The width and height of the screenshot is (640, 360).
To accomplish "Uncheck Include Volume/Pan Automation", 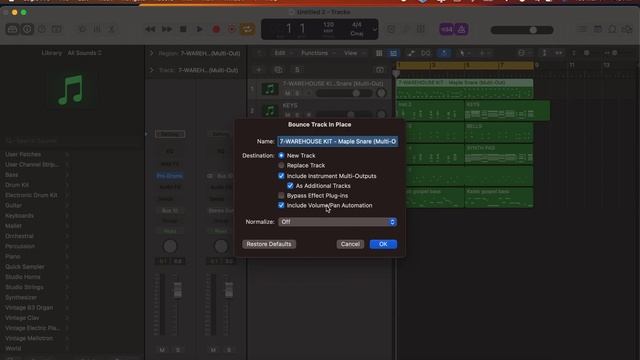I will tap(281, 205).
